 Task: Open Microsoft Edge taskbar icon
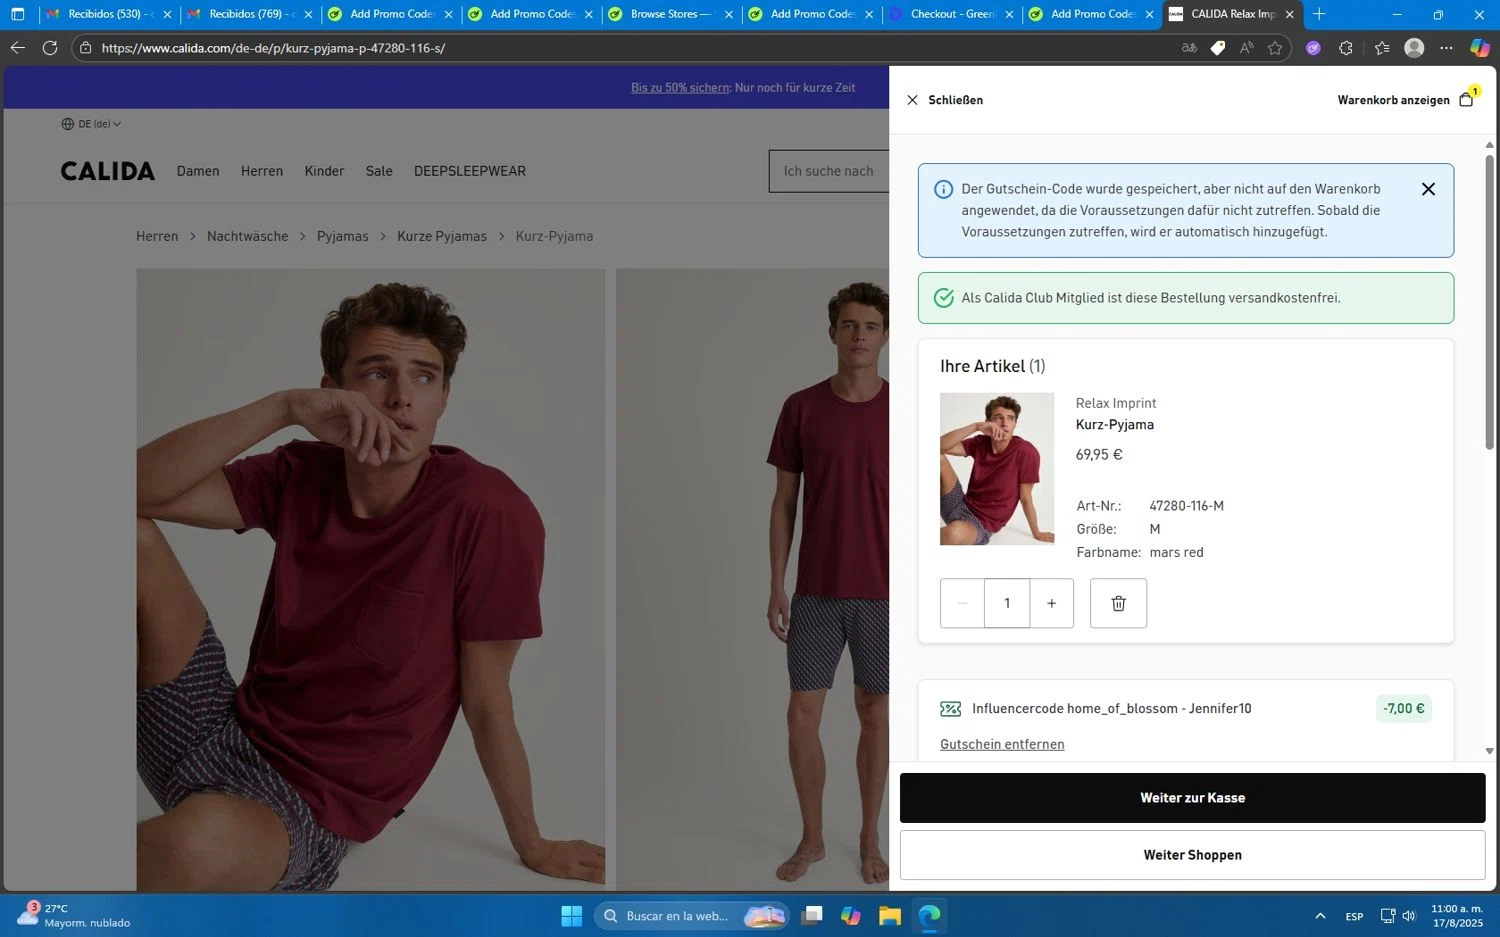click(x=929, y=916)
